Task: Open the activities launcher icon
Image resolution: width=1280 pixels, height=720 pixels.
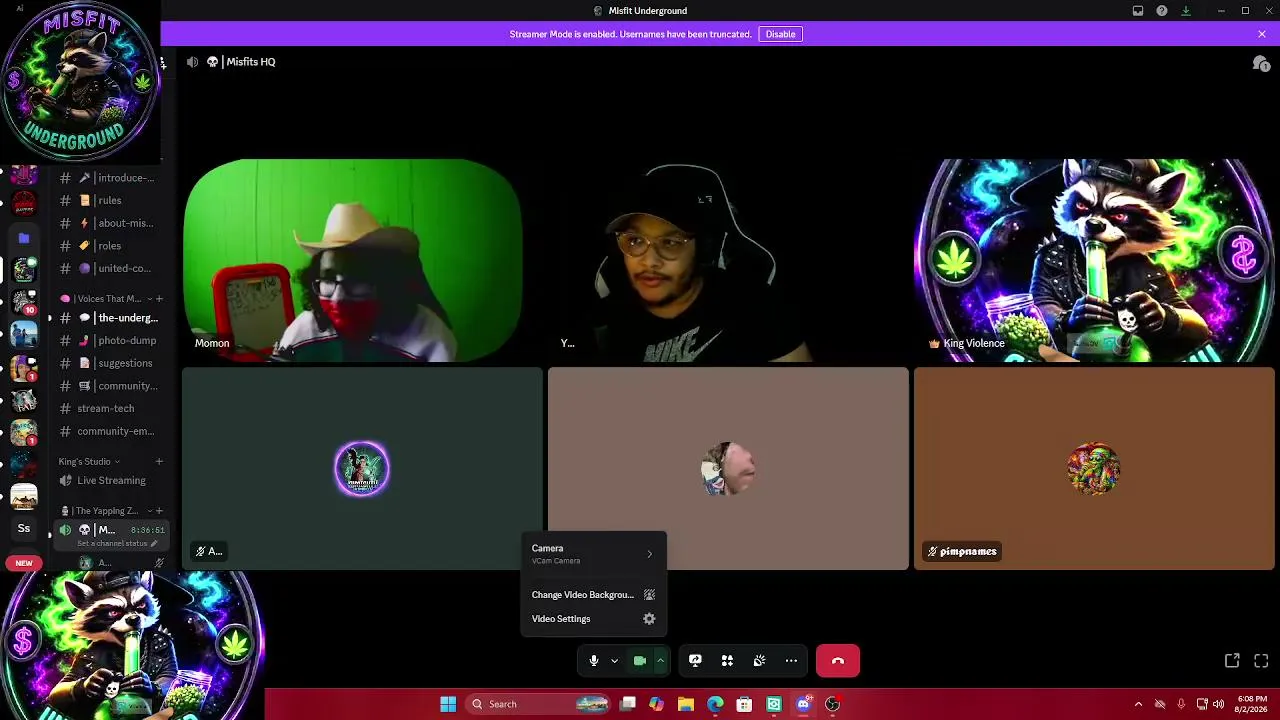Action: [727, 661]
